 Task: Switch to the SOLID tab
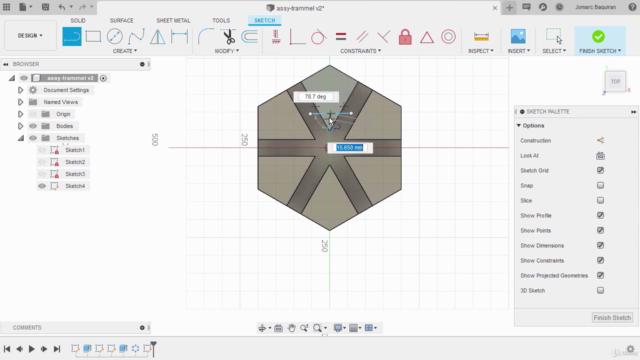(x=78, y=20)
